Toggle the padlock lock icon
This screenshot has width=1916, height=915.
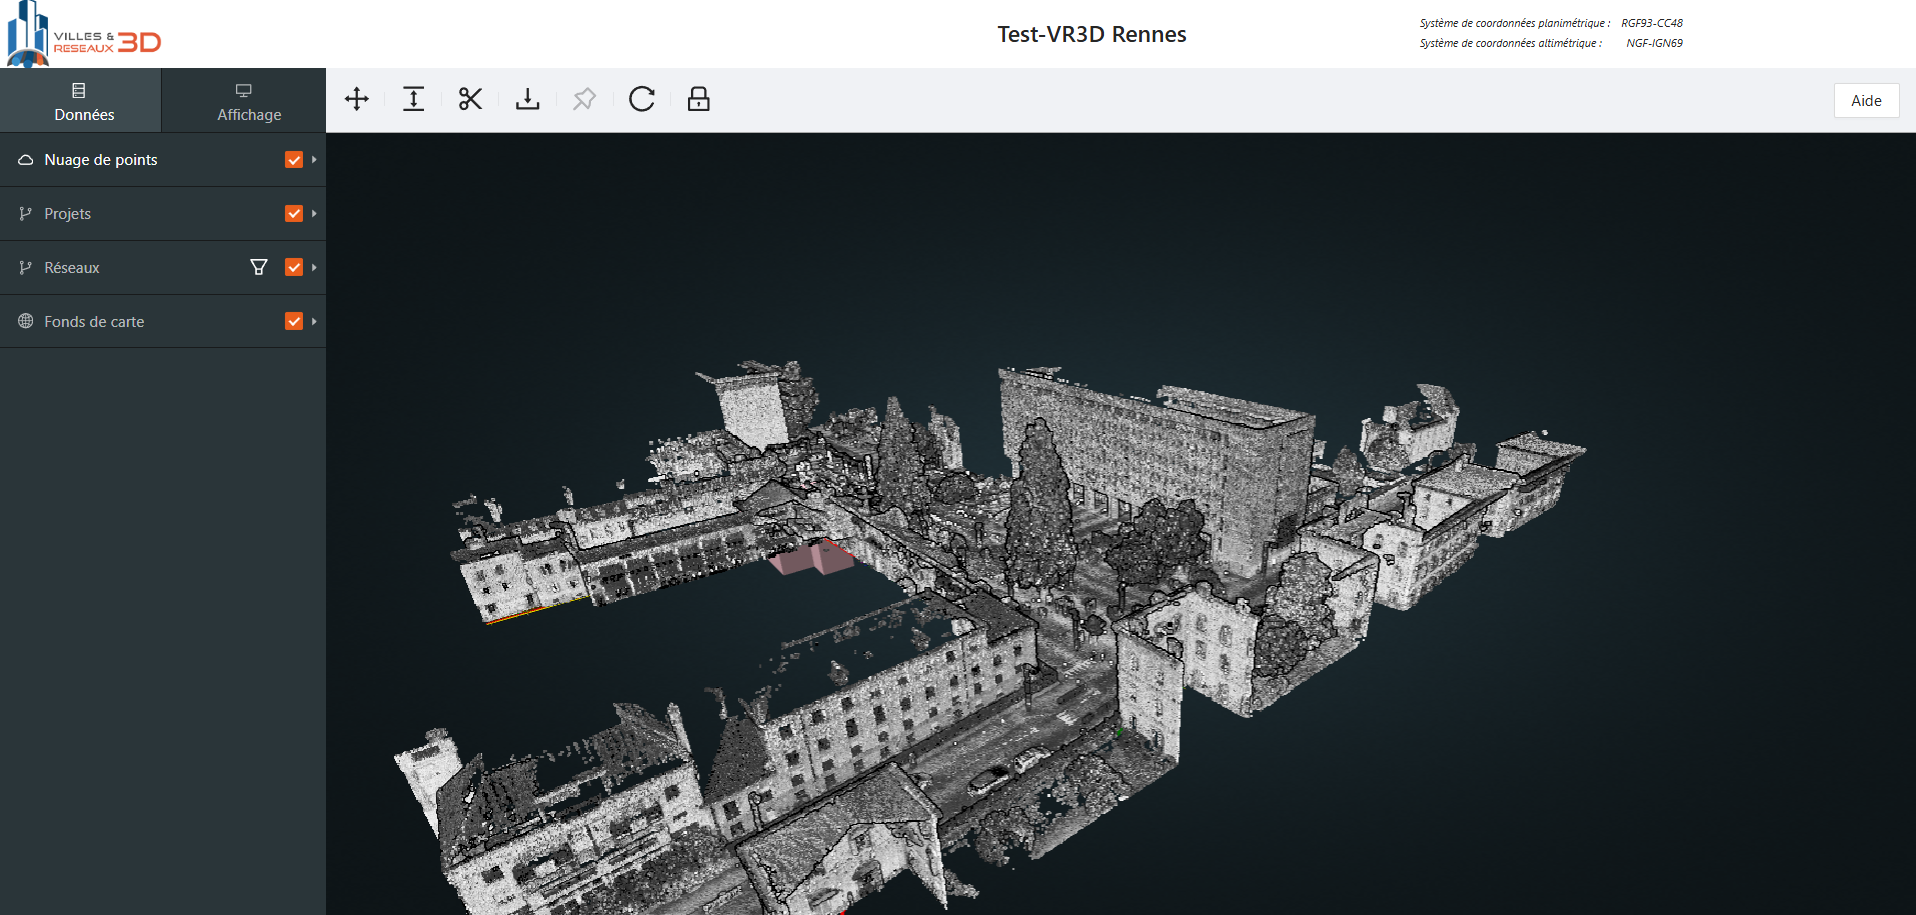coord(698,99)
